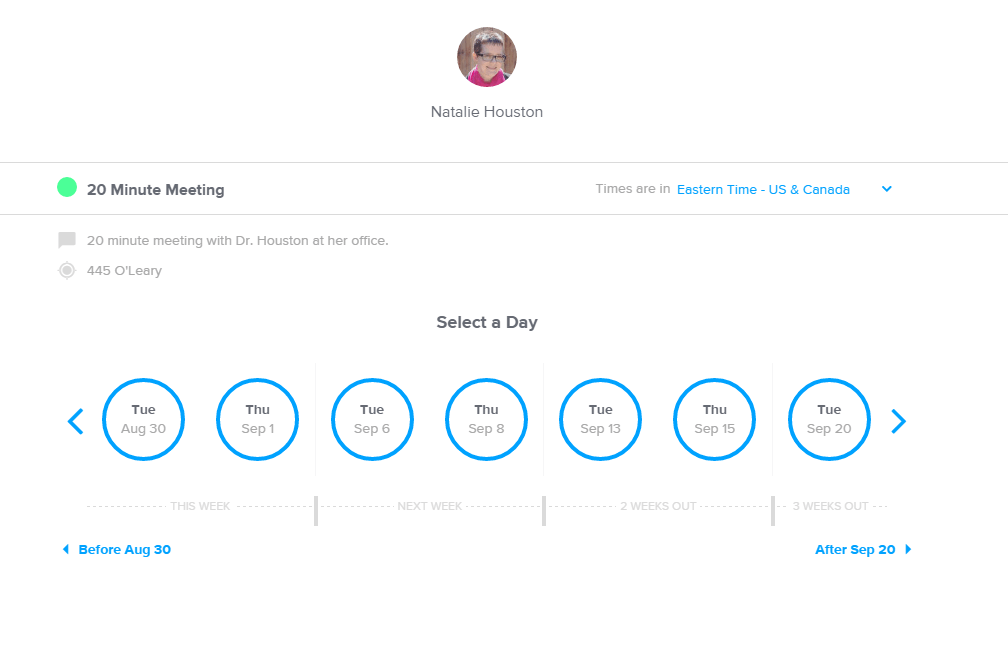Image resolution: width=1008 pixels, height=645 pixels.
Task: Select Thu Sep 8 day circle
Action: (x=486, y=419)
